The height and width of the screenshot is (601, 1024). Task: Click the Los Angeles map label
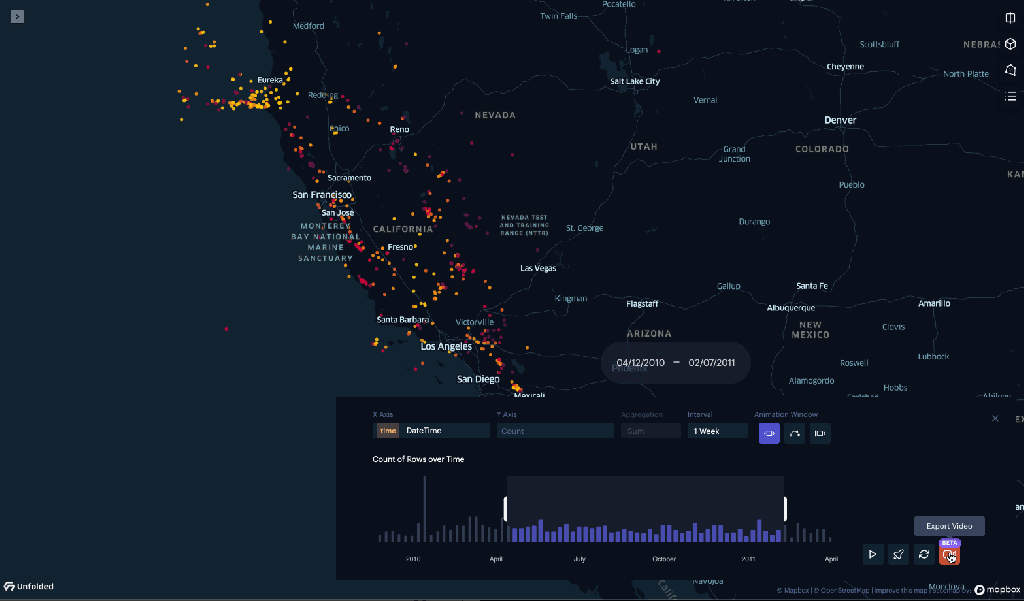(446, 346)
